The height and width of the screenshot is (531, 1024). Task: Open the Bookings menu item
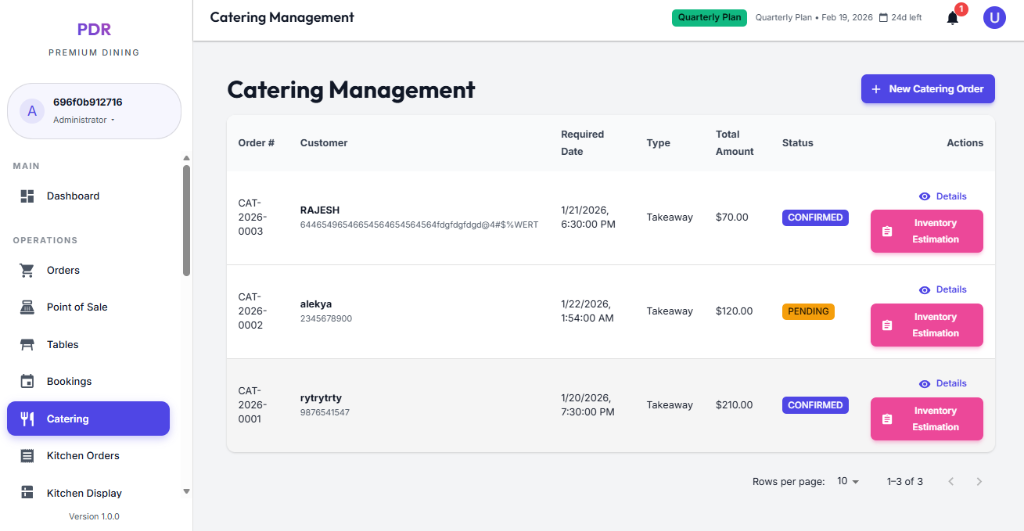69,381
